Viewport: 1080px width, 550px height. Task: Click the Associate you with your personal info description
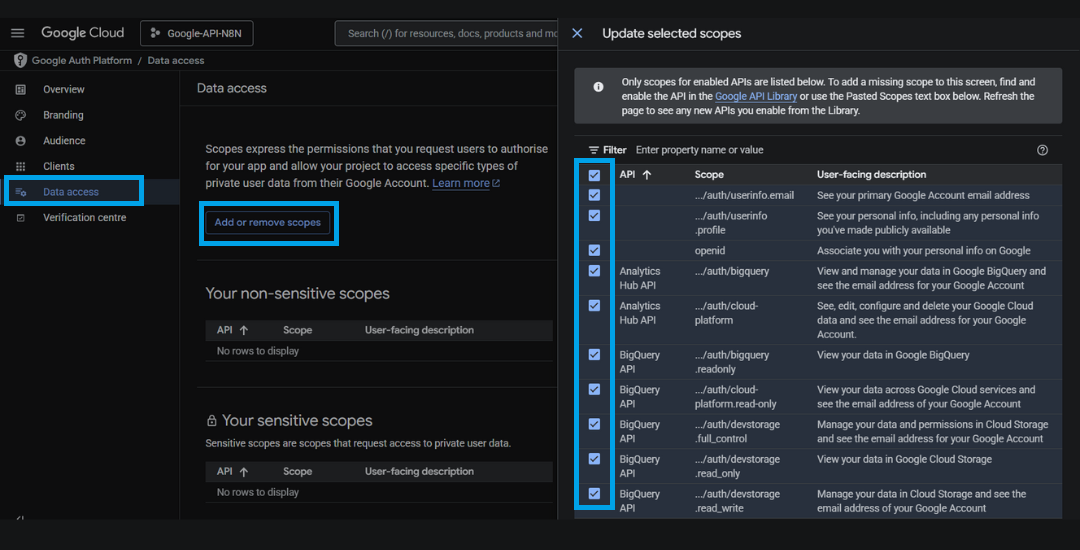924,251
